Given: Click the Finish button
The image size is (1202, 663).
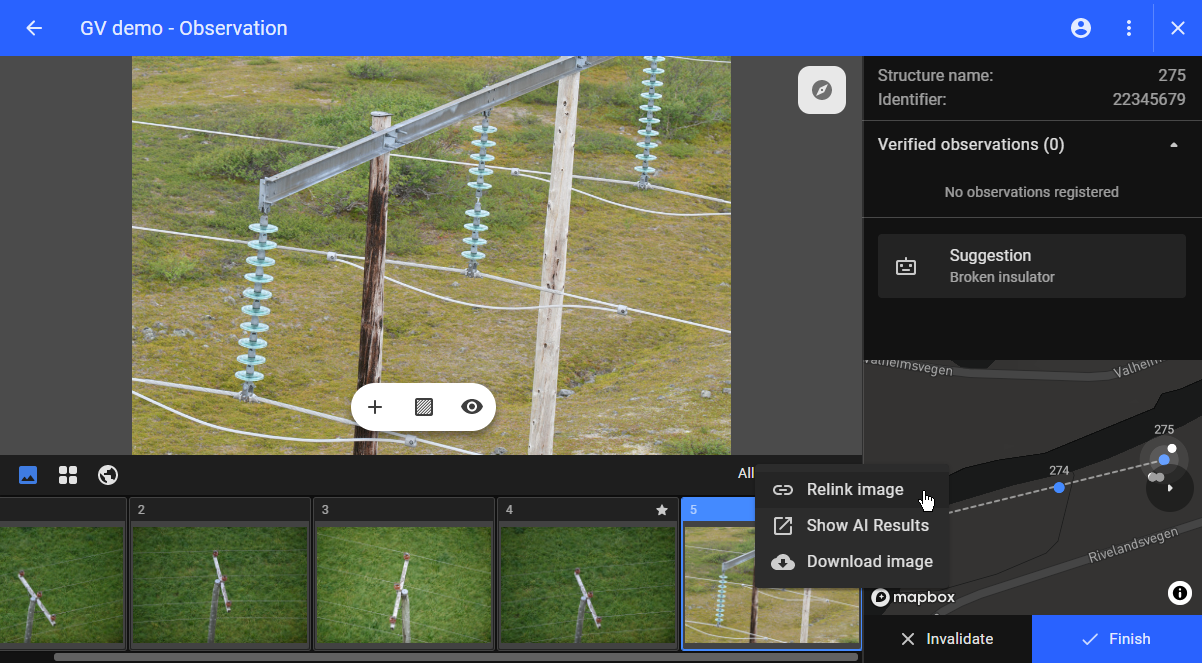Looking at the screenshot, I should (1116, 639).
